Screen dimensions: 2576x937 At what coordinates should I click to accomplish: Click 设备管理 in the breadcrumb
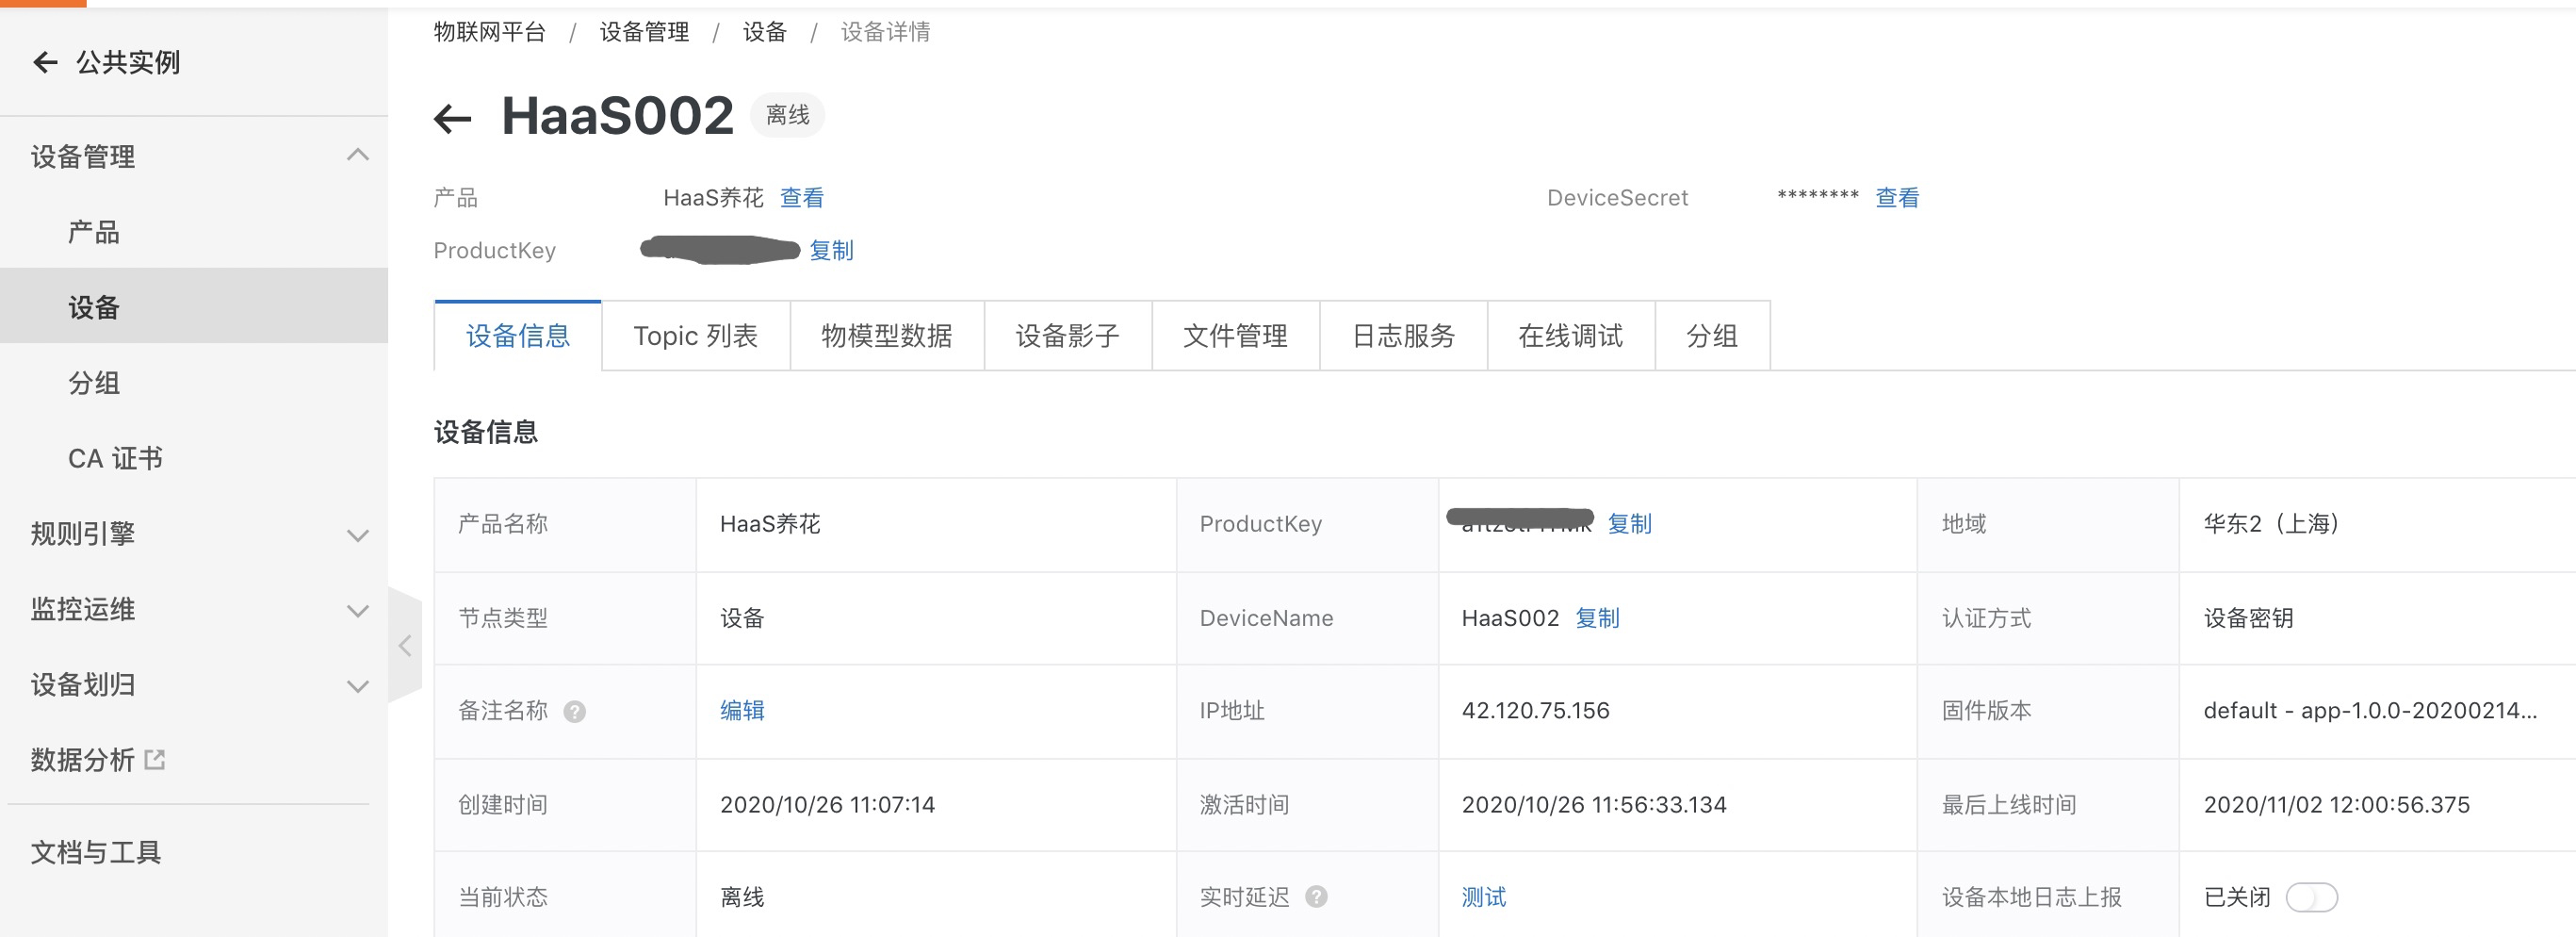click(x=644, y=32)
